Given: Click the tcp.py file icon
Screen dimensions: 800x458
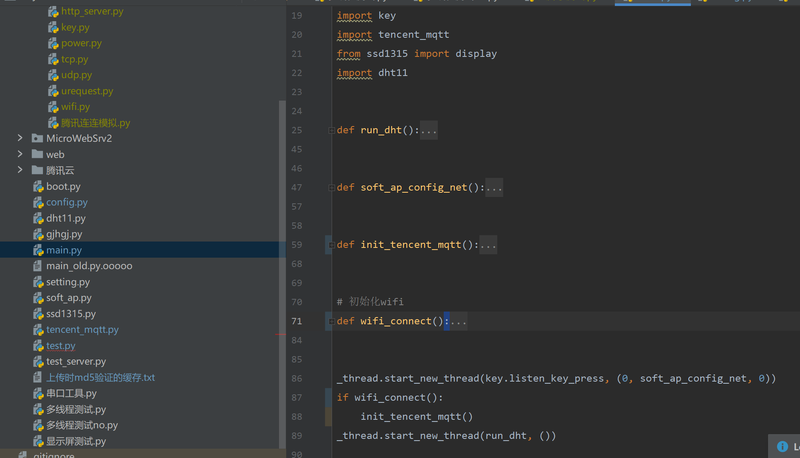Looking at the screenshot, I should point(53,59).
